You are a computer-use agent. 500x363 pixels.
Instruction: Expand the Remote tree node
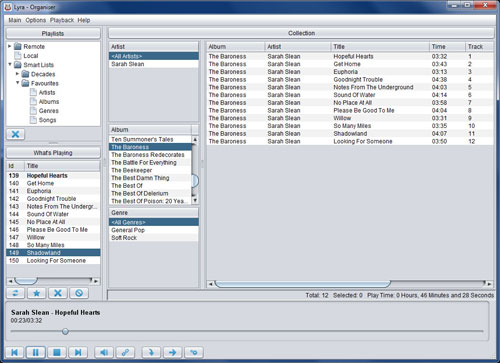pos(10,46)
